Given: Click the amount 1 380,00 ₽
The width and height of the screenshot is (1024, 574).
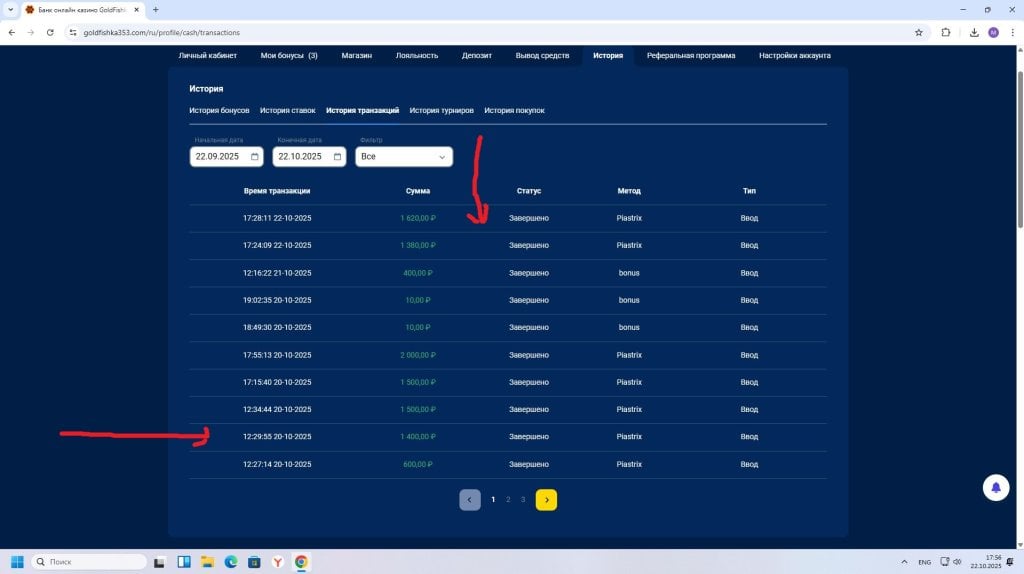Looking at the screenshot, I should [x=418, y=246].
